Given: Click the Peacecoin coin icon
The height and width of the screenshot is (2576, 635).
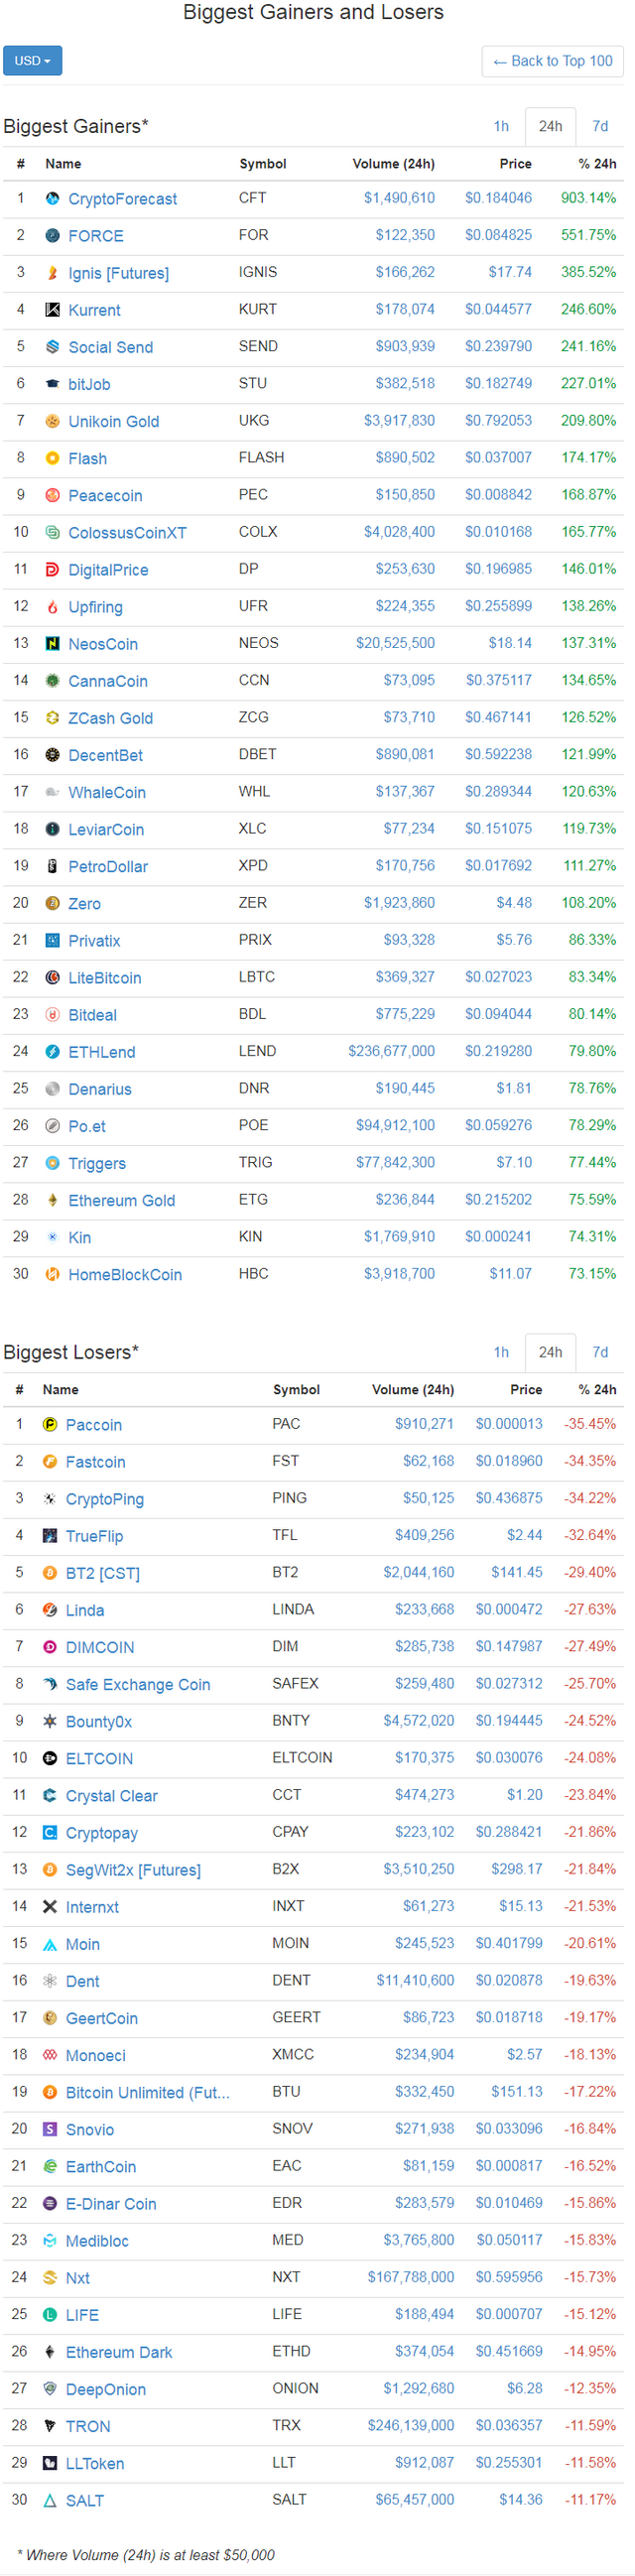Looking at the screenshot, I should pos(52,495).
